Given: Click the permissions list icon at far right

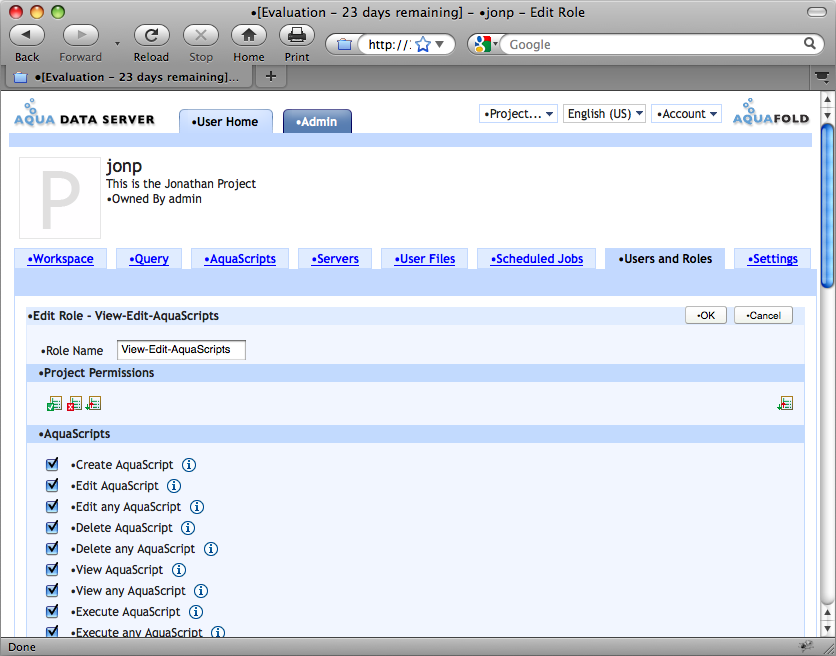Looking at the screenshot, I should pos(785,403).
